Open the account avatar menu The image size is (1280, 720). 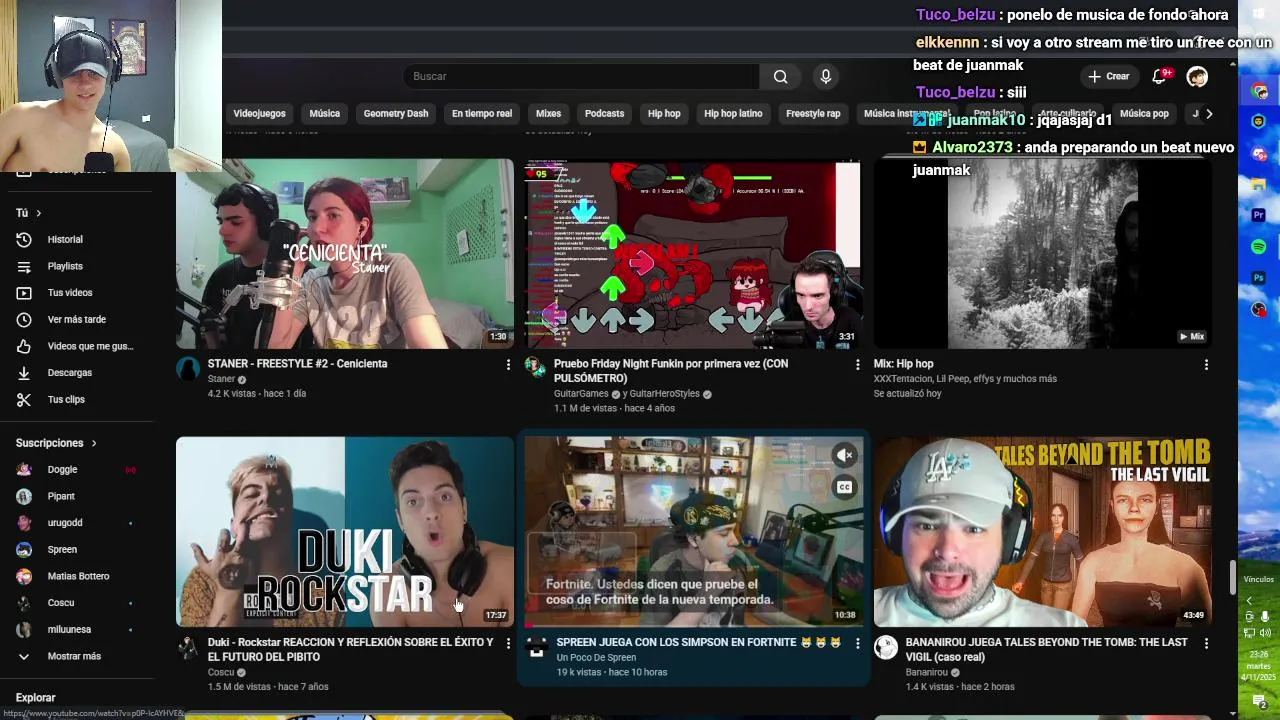tap(1197, 77)
